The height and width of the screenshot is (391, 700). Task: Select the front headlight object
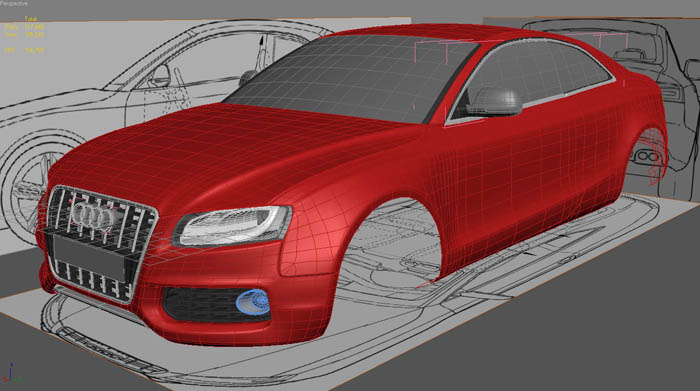(x=233, y=225)
